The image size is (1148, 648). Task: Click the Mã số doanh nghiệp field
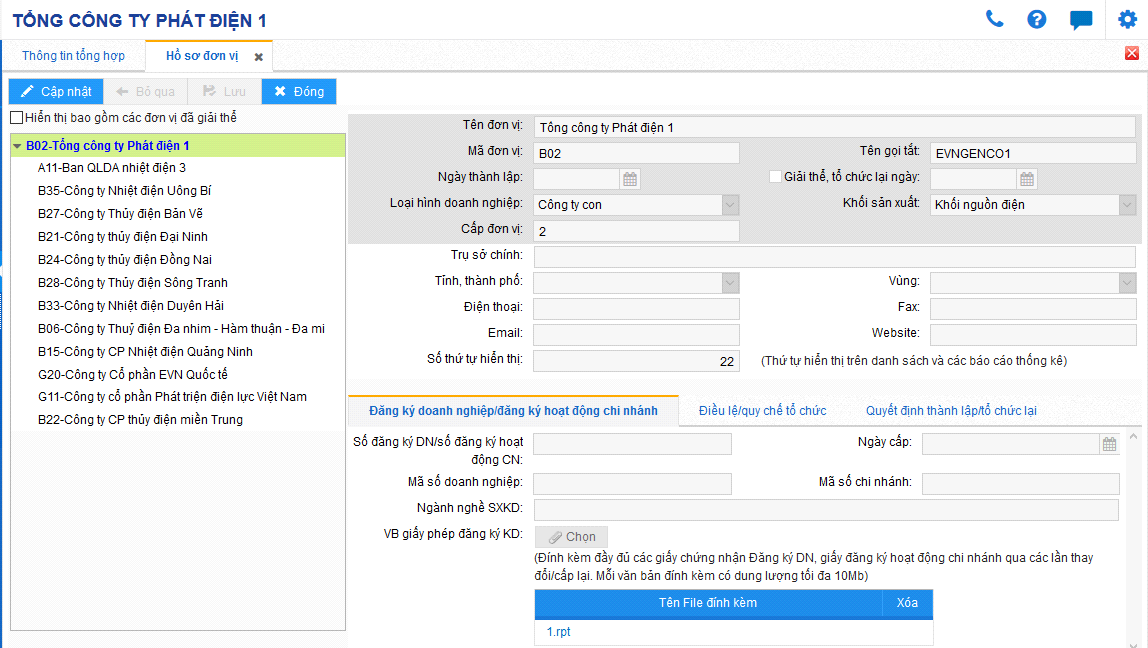click(633, 483)
